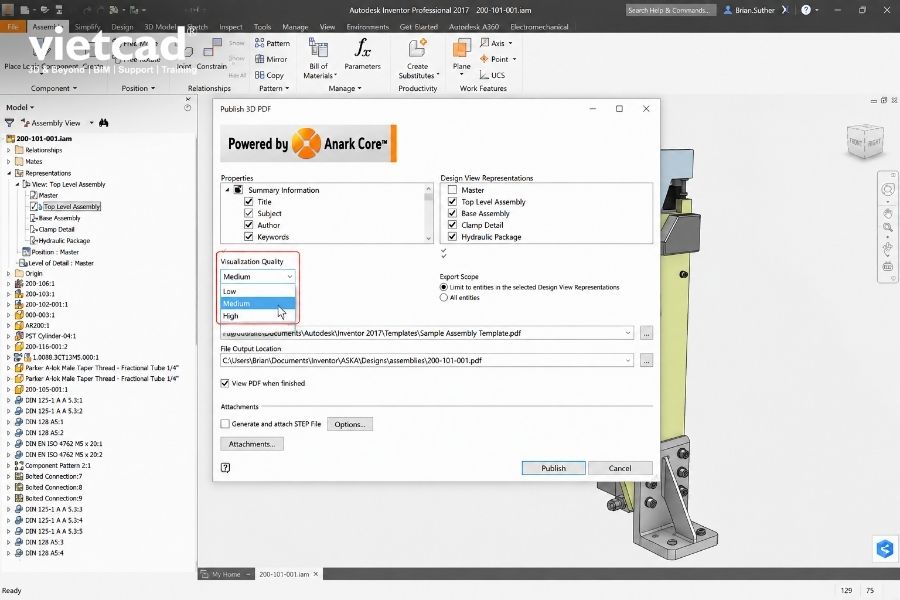Open the Assembly View dropdown
900x600 pixels.
click(91, 123)
